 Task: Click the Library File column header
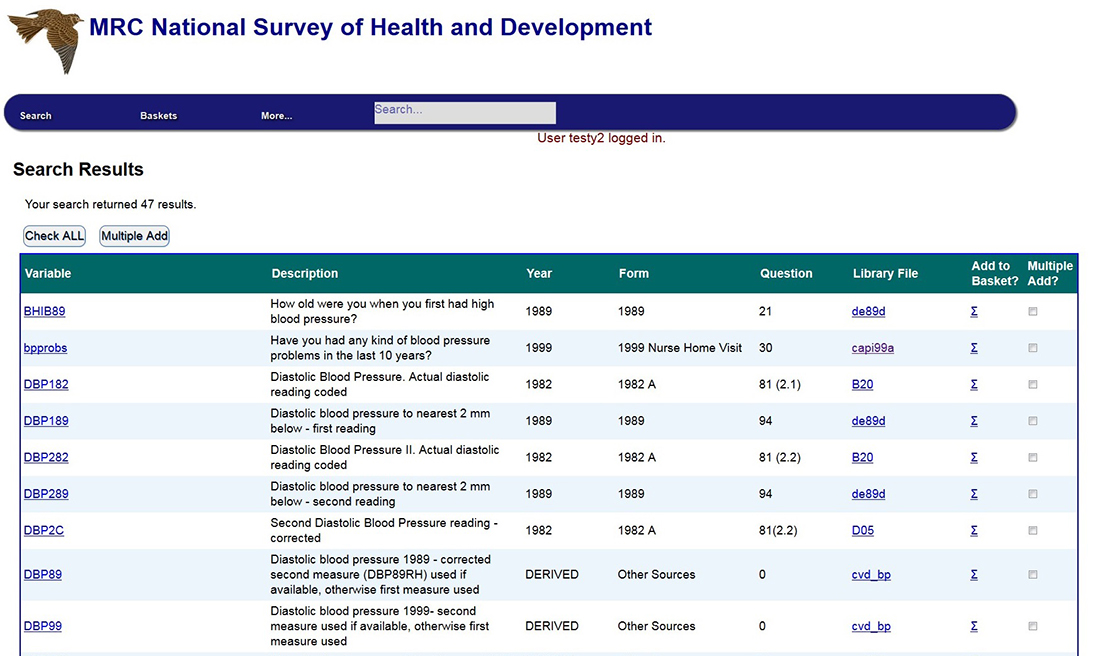coord(885,274)
